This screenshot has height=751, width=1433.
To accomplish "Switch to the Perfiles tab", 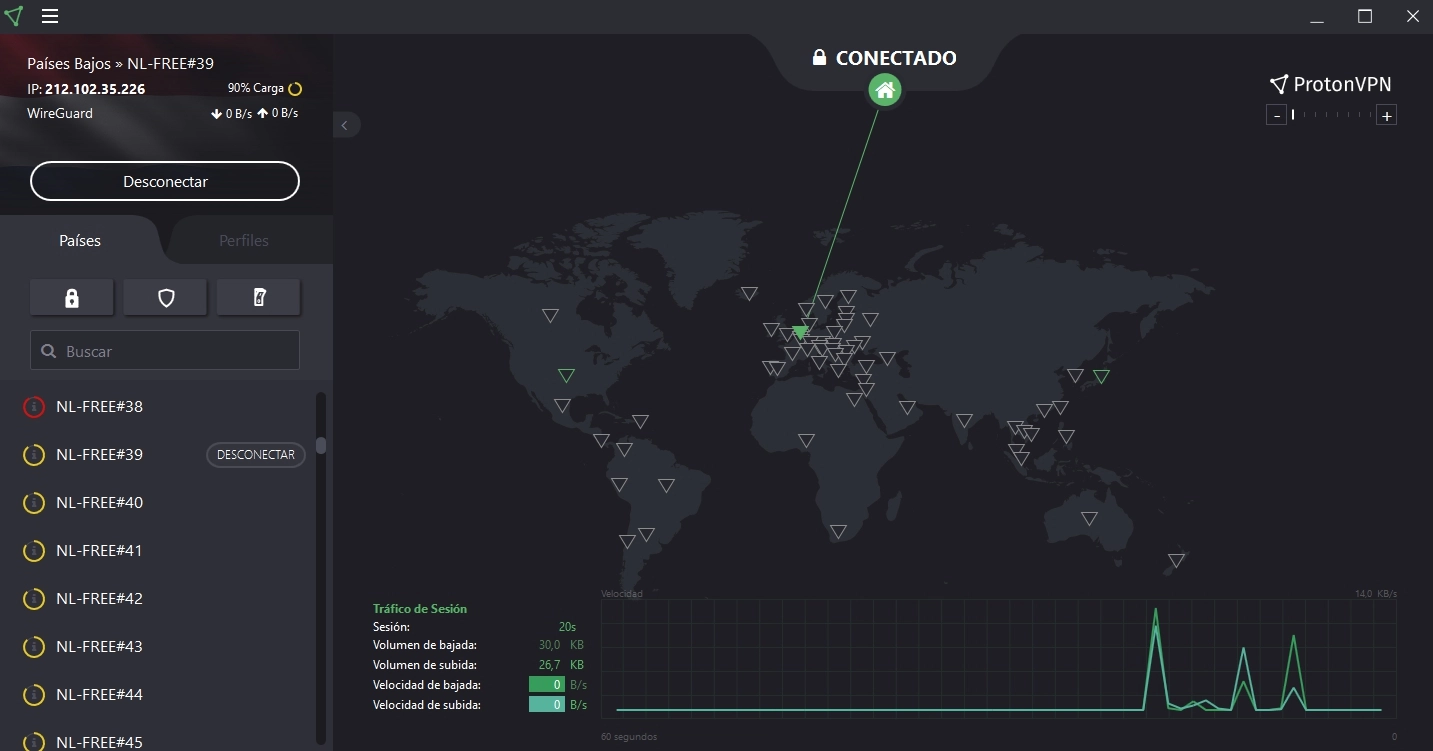I will (x=245, y=240).
